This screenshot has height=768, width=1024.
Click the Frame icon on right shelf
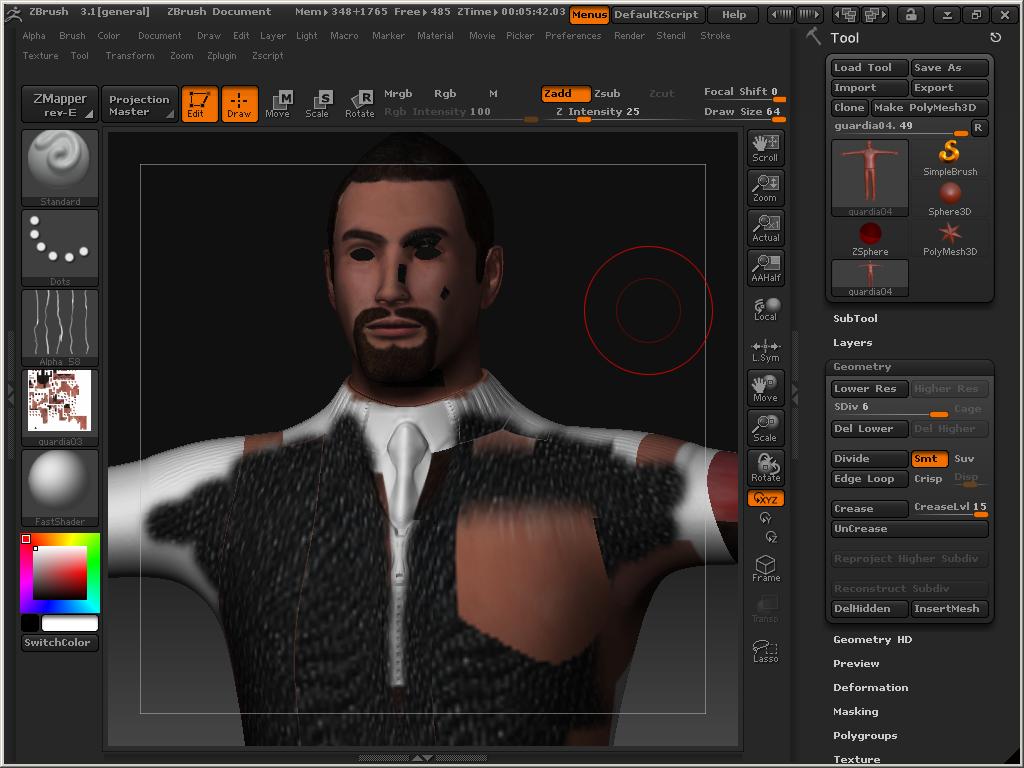pyautogui.click(x=765, y=567)
